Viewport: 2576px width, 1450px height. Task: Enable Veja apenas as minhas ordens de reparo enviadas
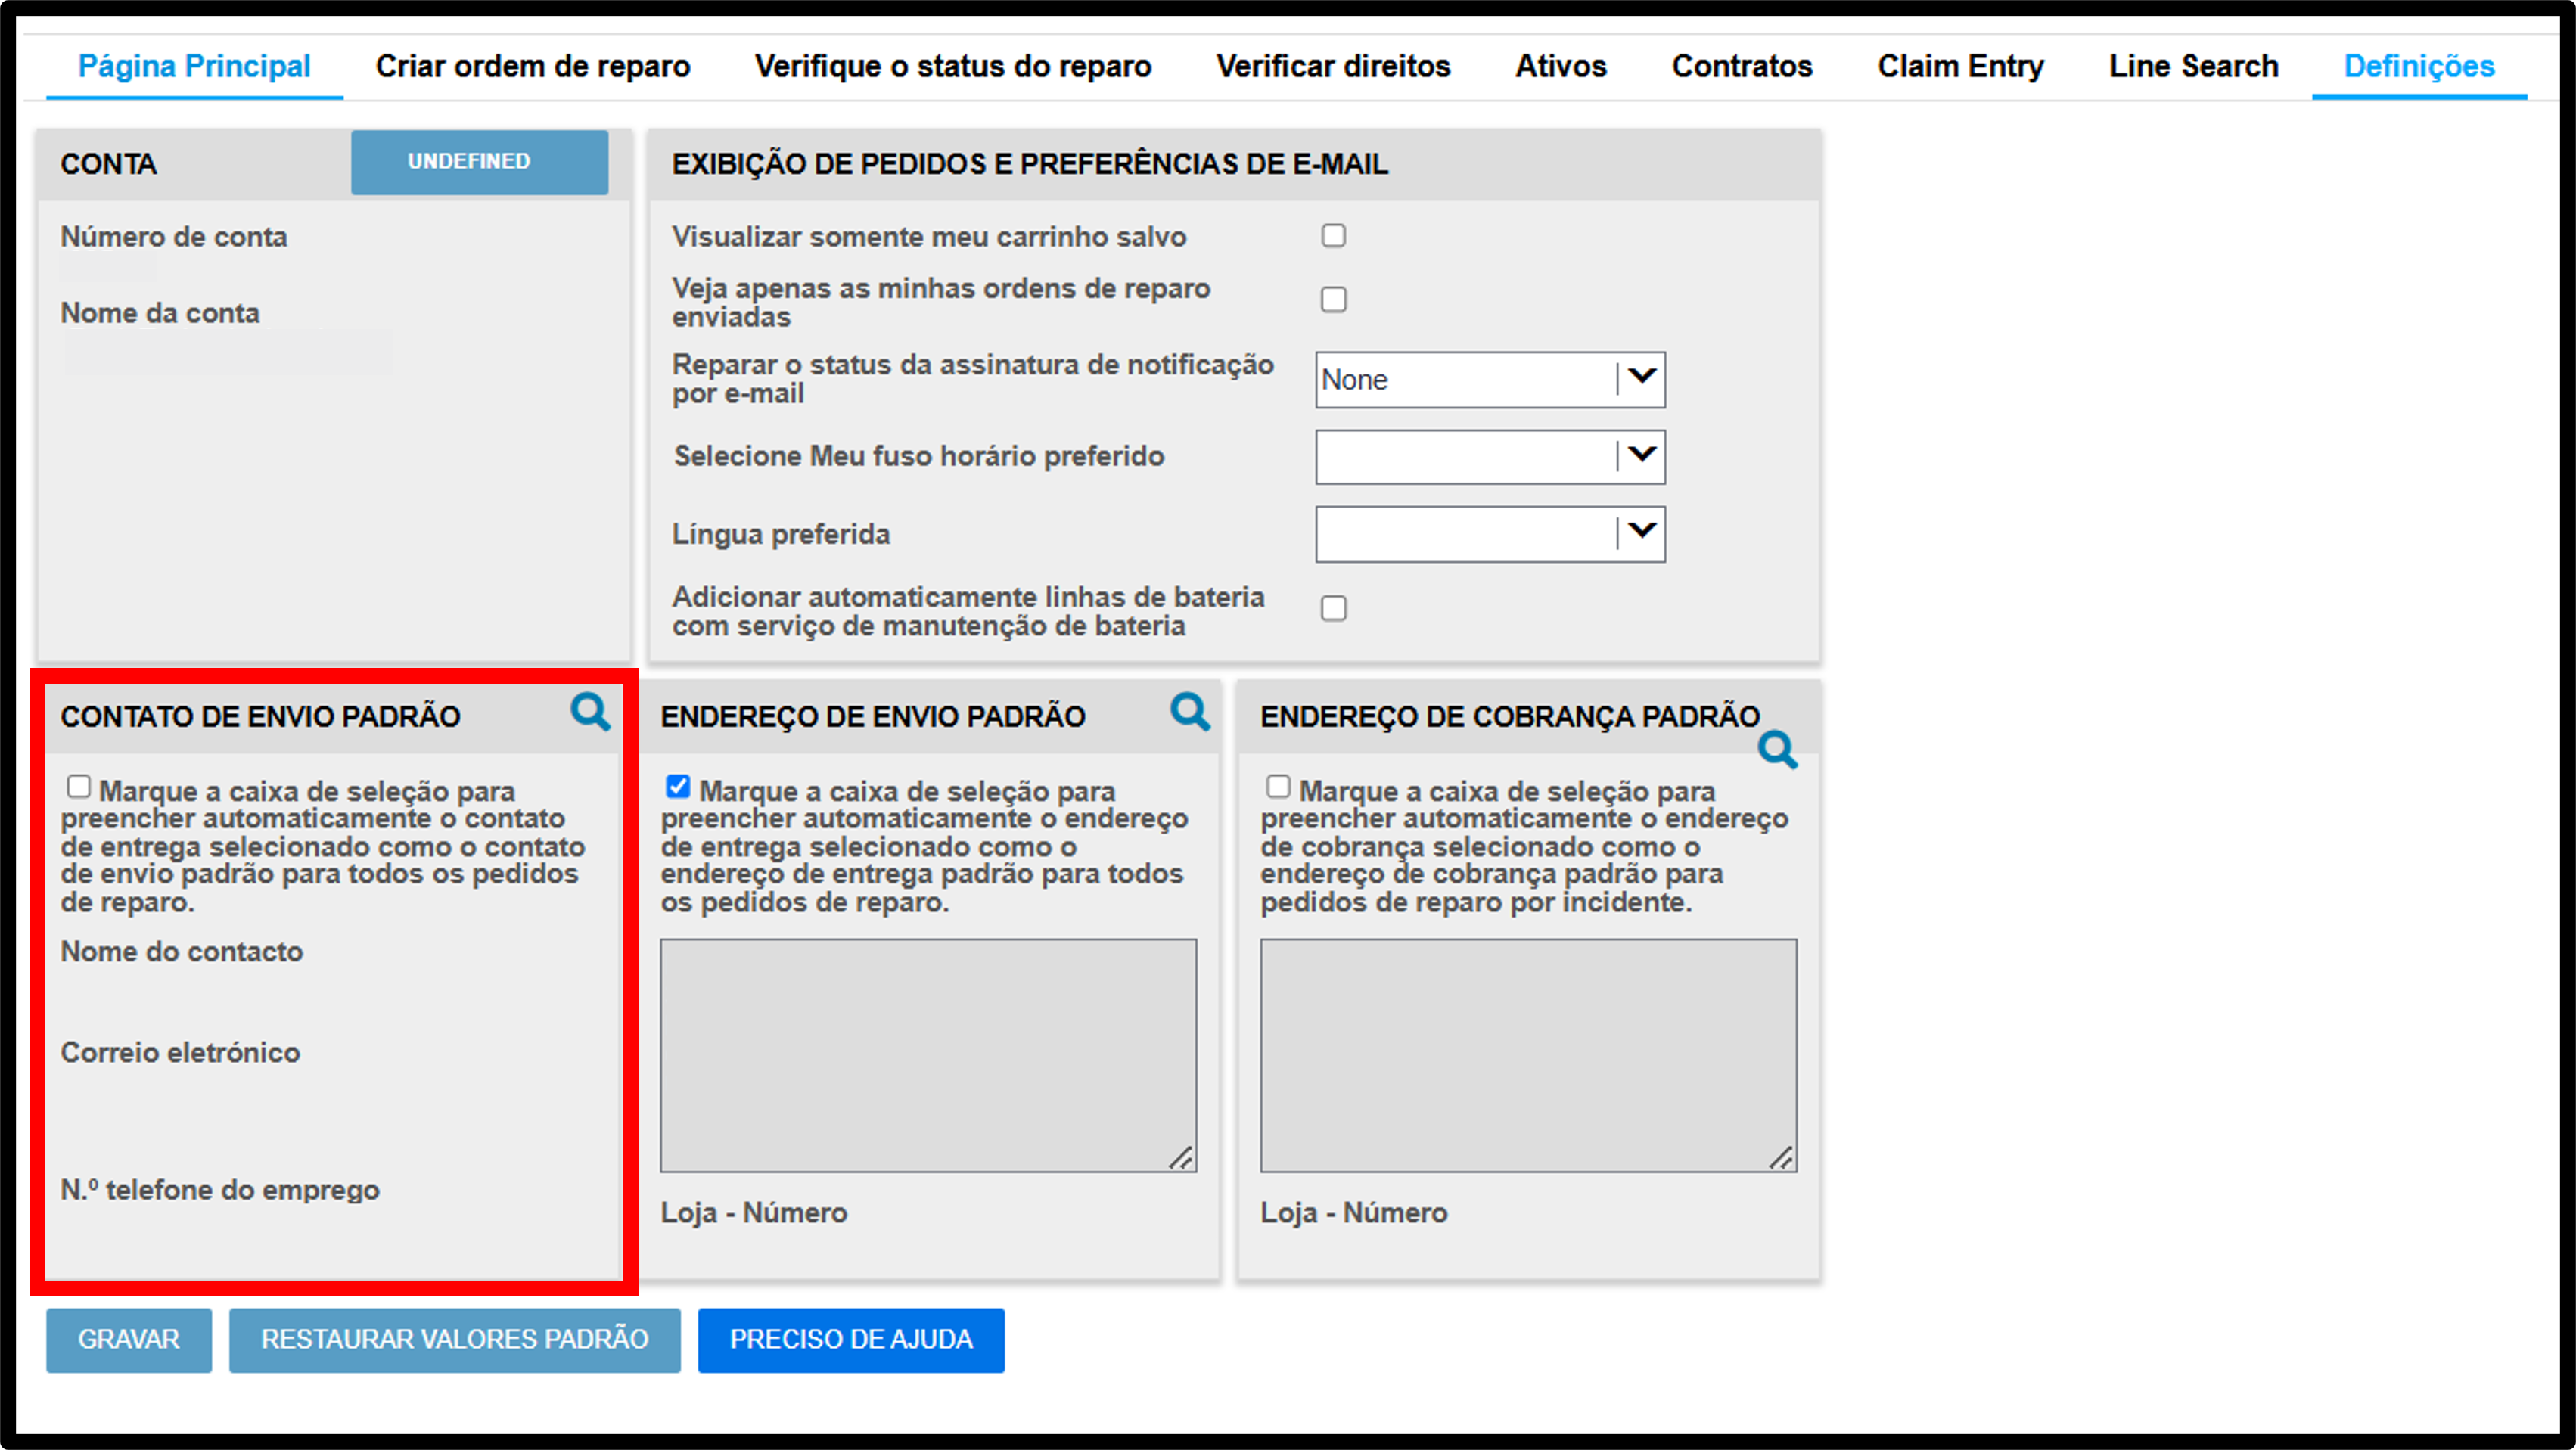1333,299
